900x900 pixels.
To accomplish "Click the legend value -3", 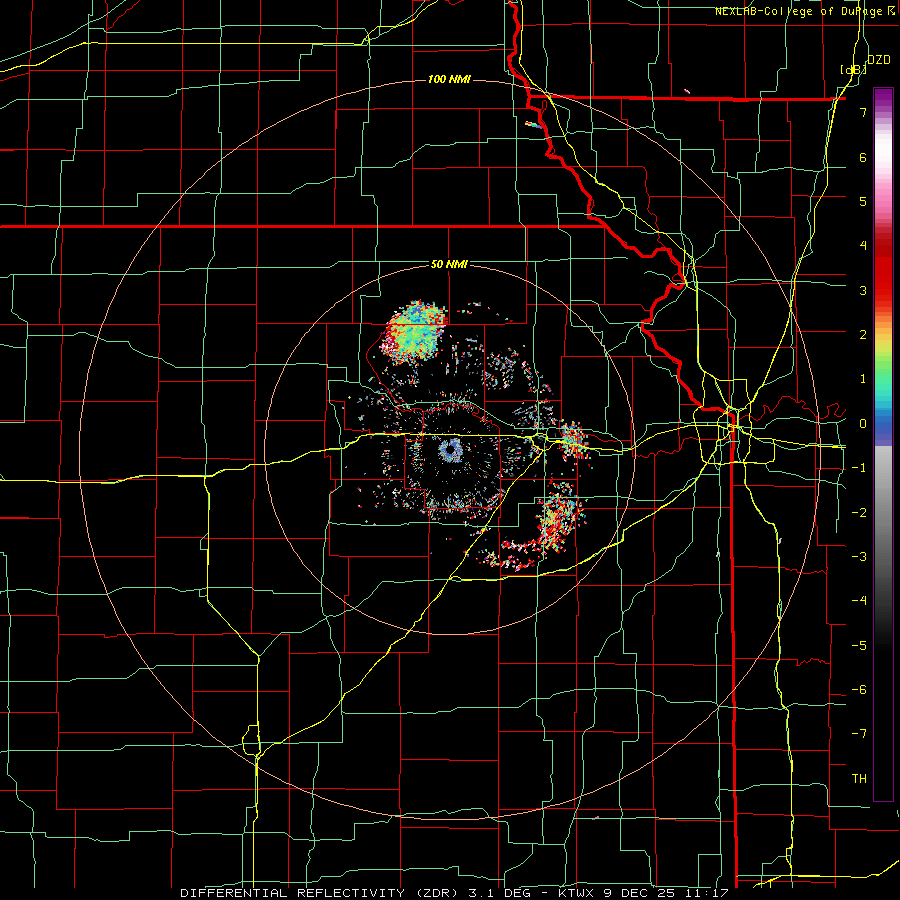I will (859, 557).
